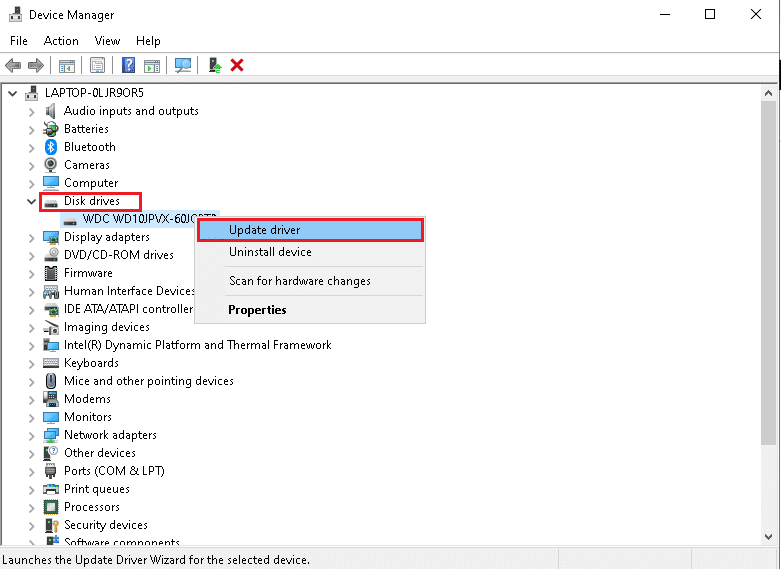Click the show/hide console tree toolbar icon
Screen dimensions: 781x569
67,66
